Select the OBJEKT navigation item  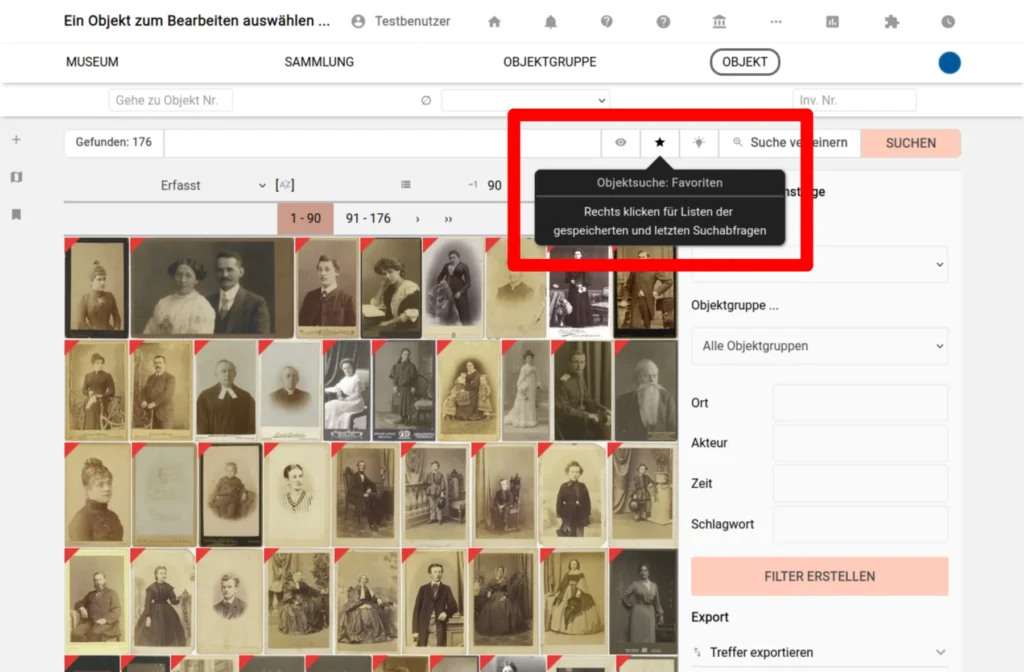click(744, 62)
